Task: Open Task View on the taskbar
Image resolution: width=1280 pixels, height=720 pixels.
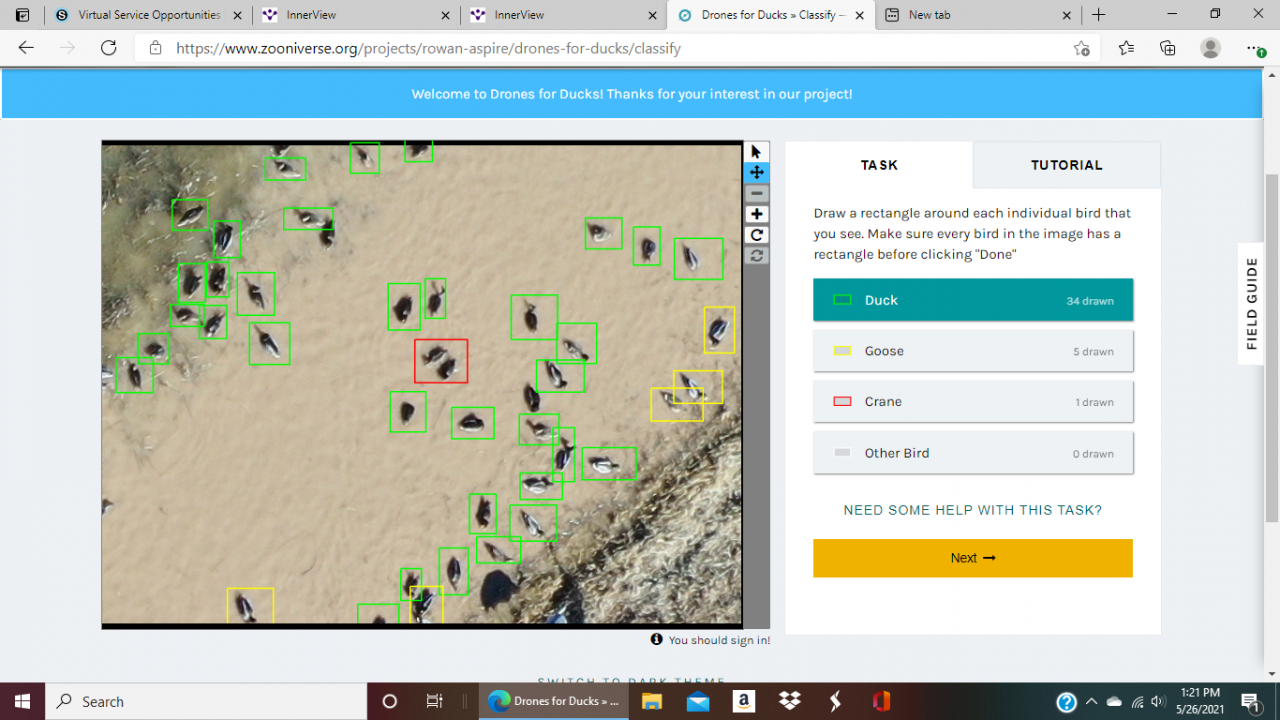Action: coord(434,701)
